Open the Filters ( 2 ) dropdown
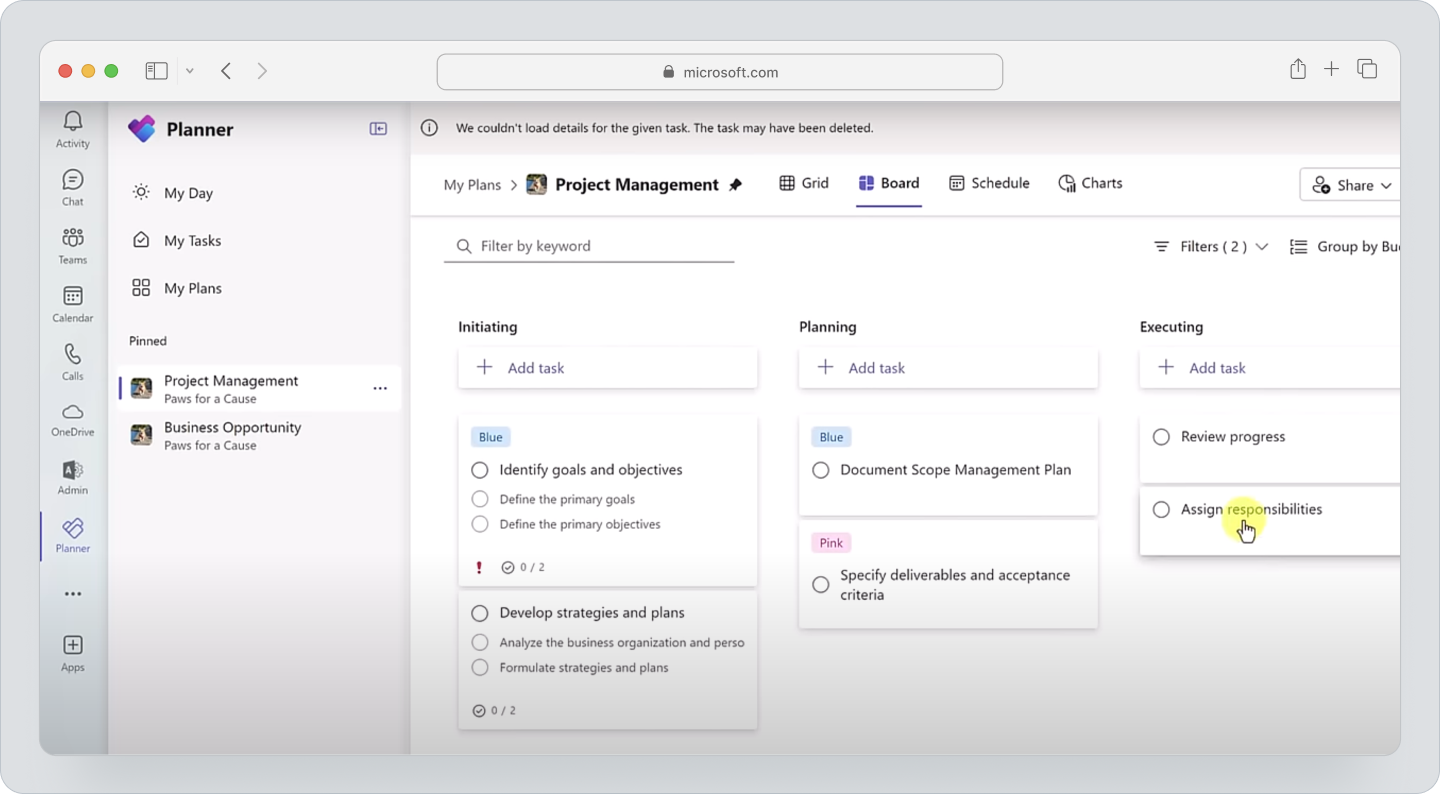 [x=1209, y=246]
